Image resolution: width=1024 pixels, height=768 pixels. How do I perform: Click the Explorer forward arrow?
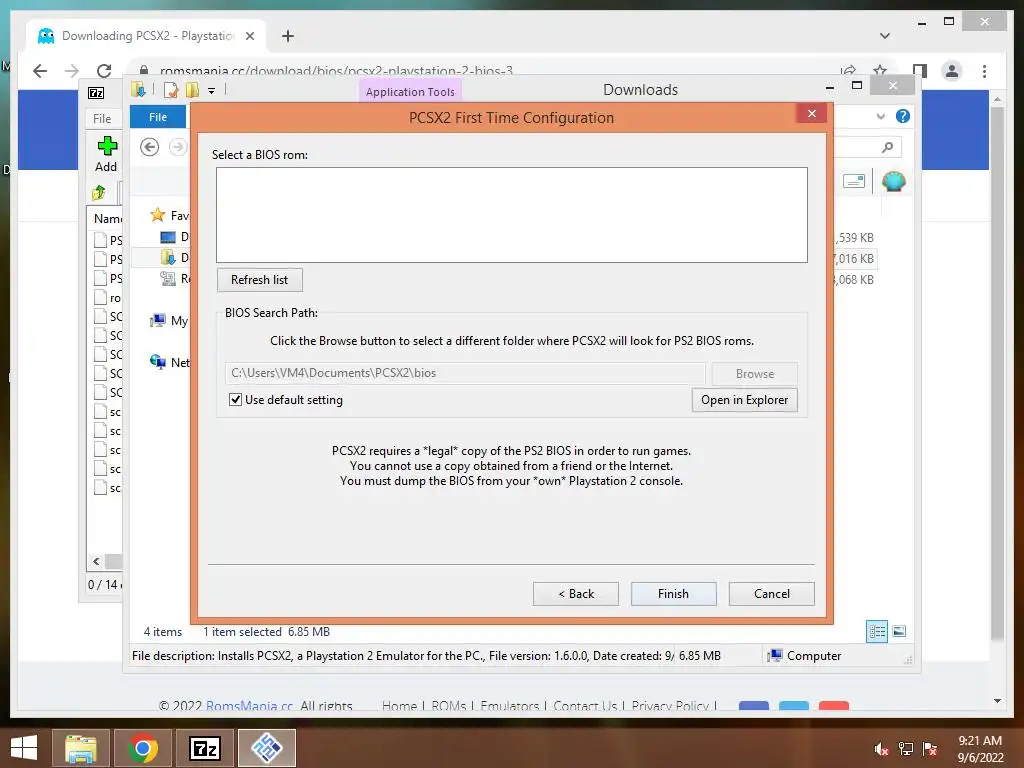click(177, 147)
